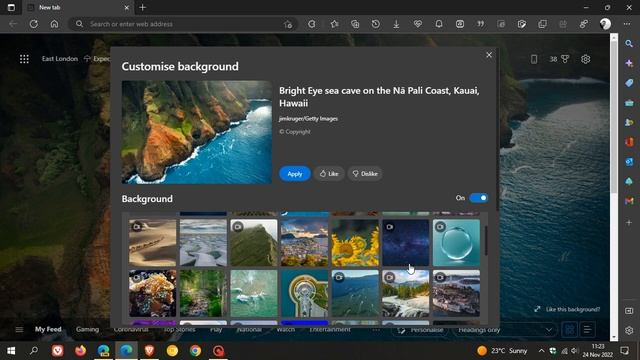Viewport: 640px width, 360px height.
Task: Close the Customise background dialog
Action: coord(489,55)
